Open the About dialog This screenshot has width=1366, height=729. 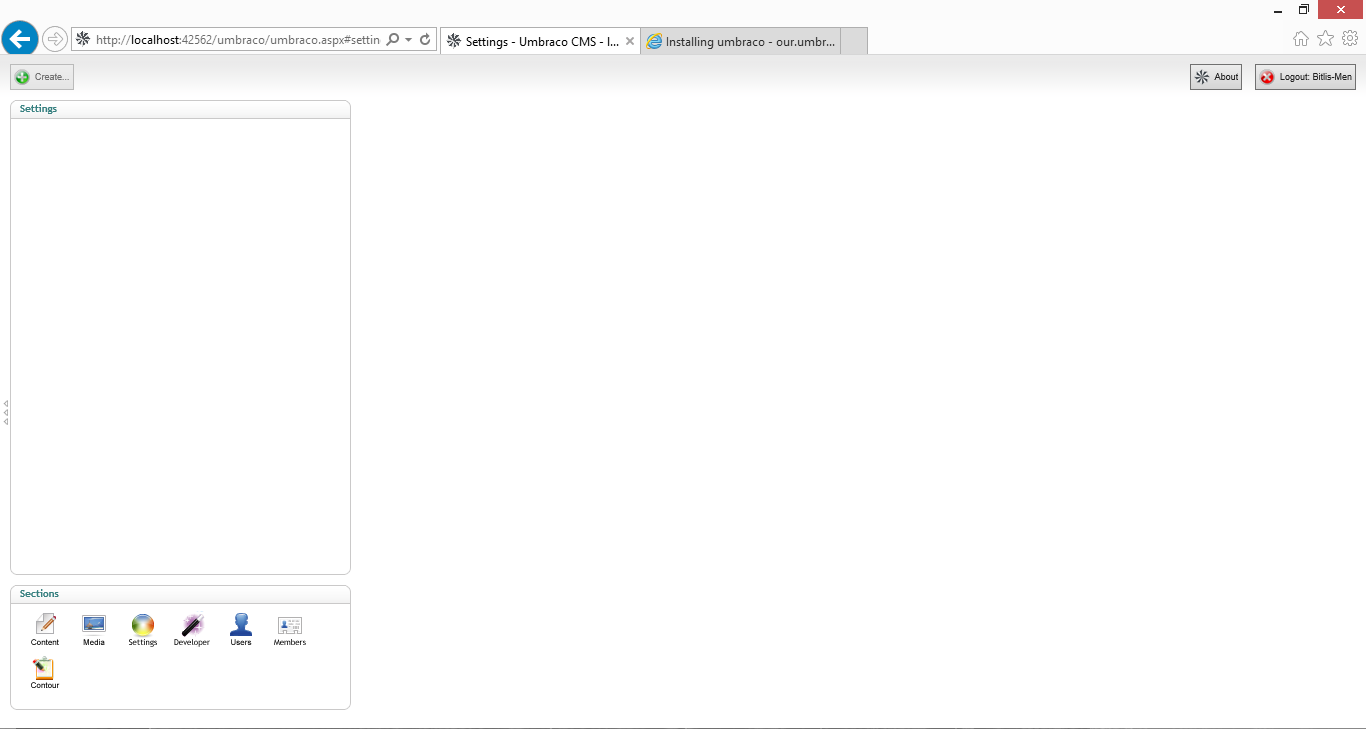[x=1216, y=77]
